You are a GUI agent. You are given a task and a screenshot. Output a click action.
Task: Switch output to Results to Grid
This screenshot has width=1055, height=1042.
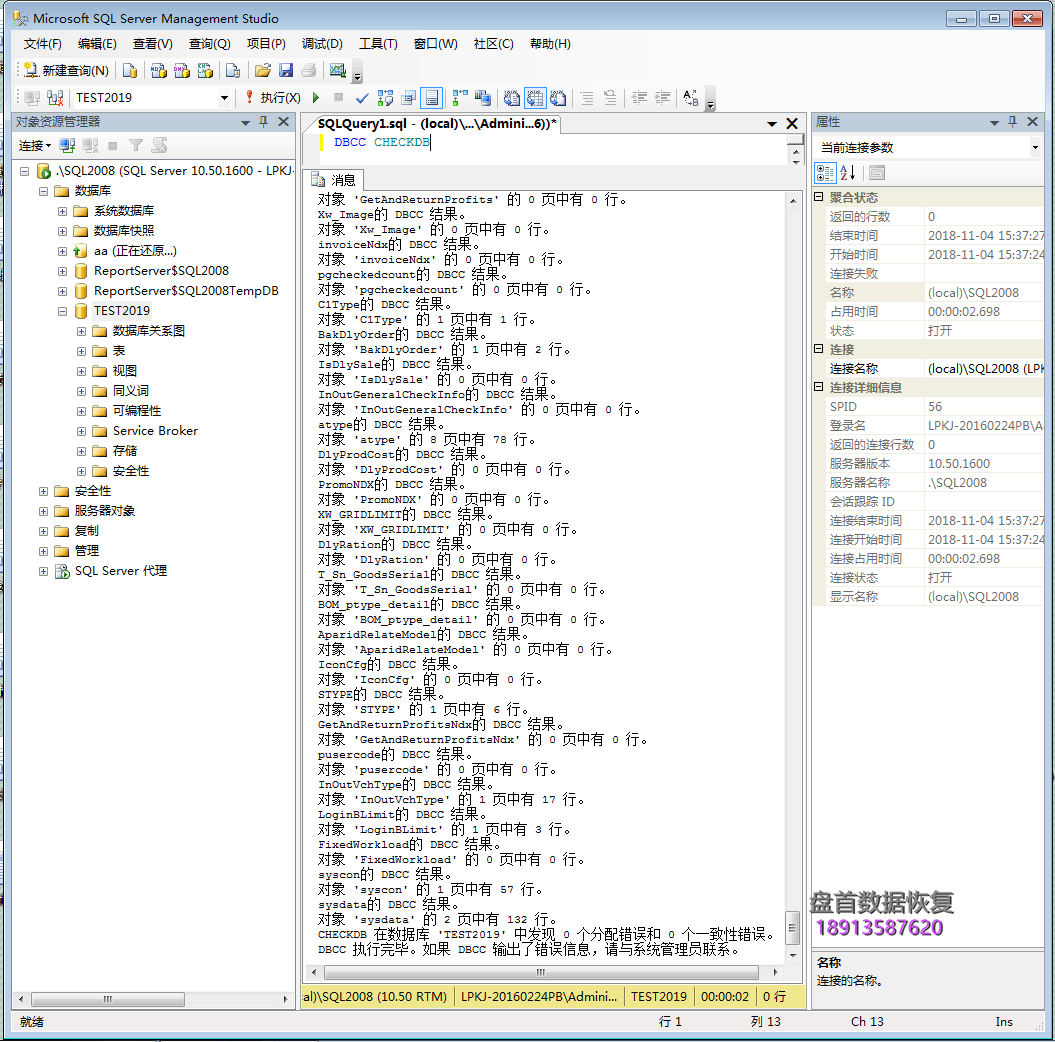[535, 98]
